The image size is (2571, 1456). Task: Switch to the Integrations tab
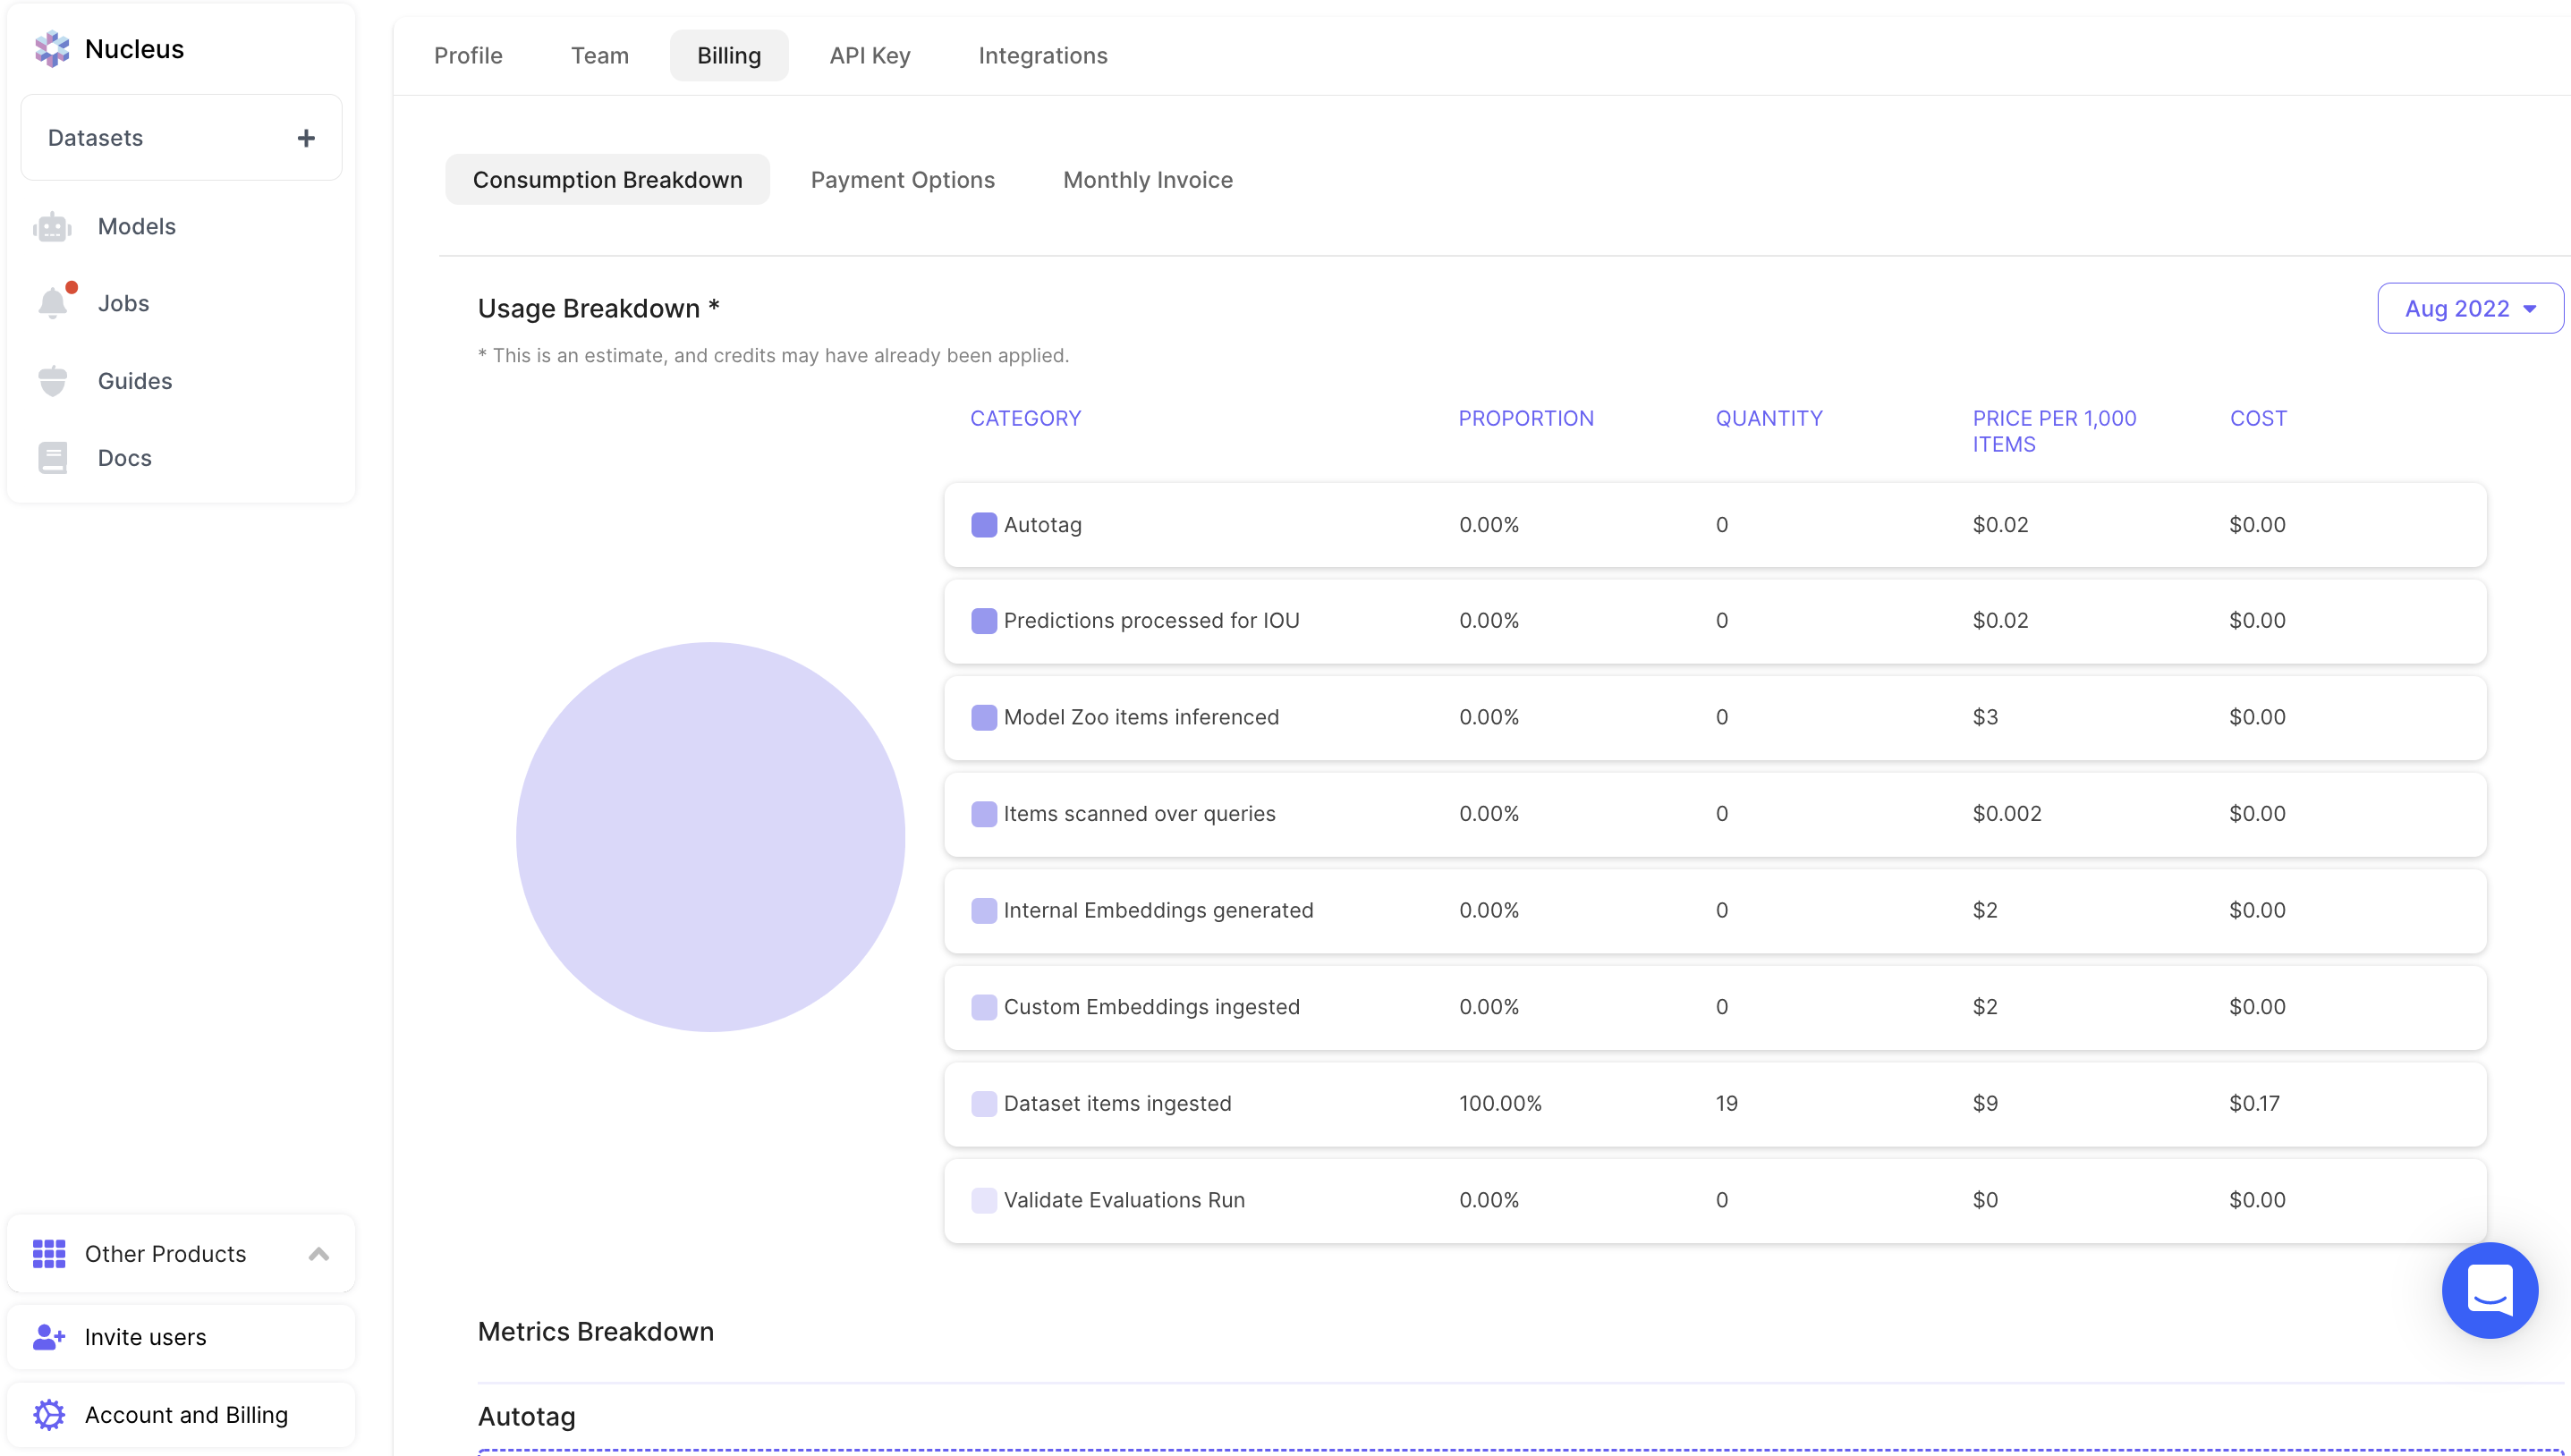[1042, 56]
